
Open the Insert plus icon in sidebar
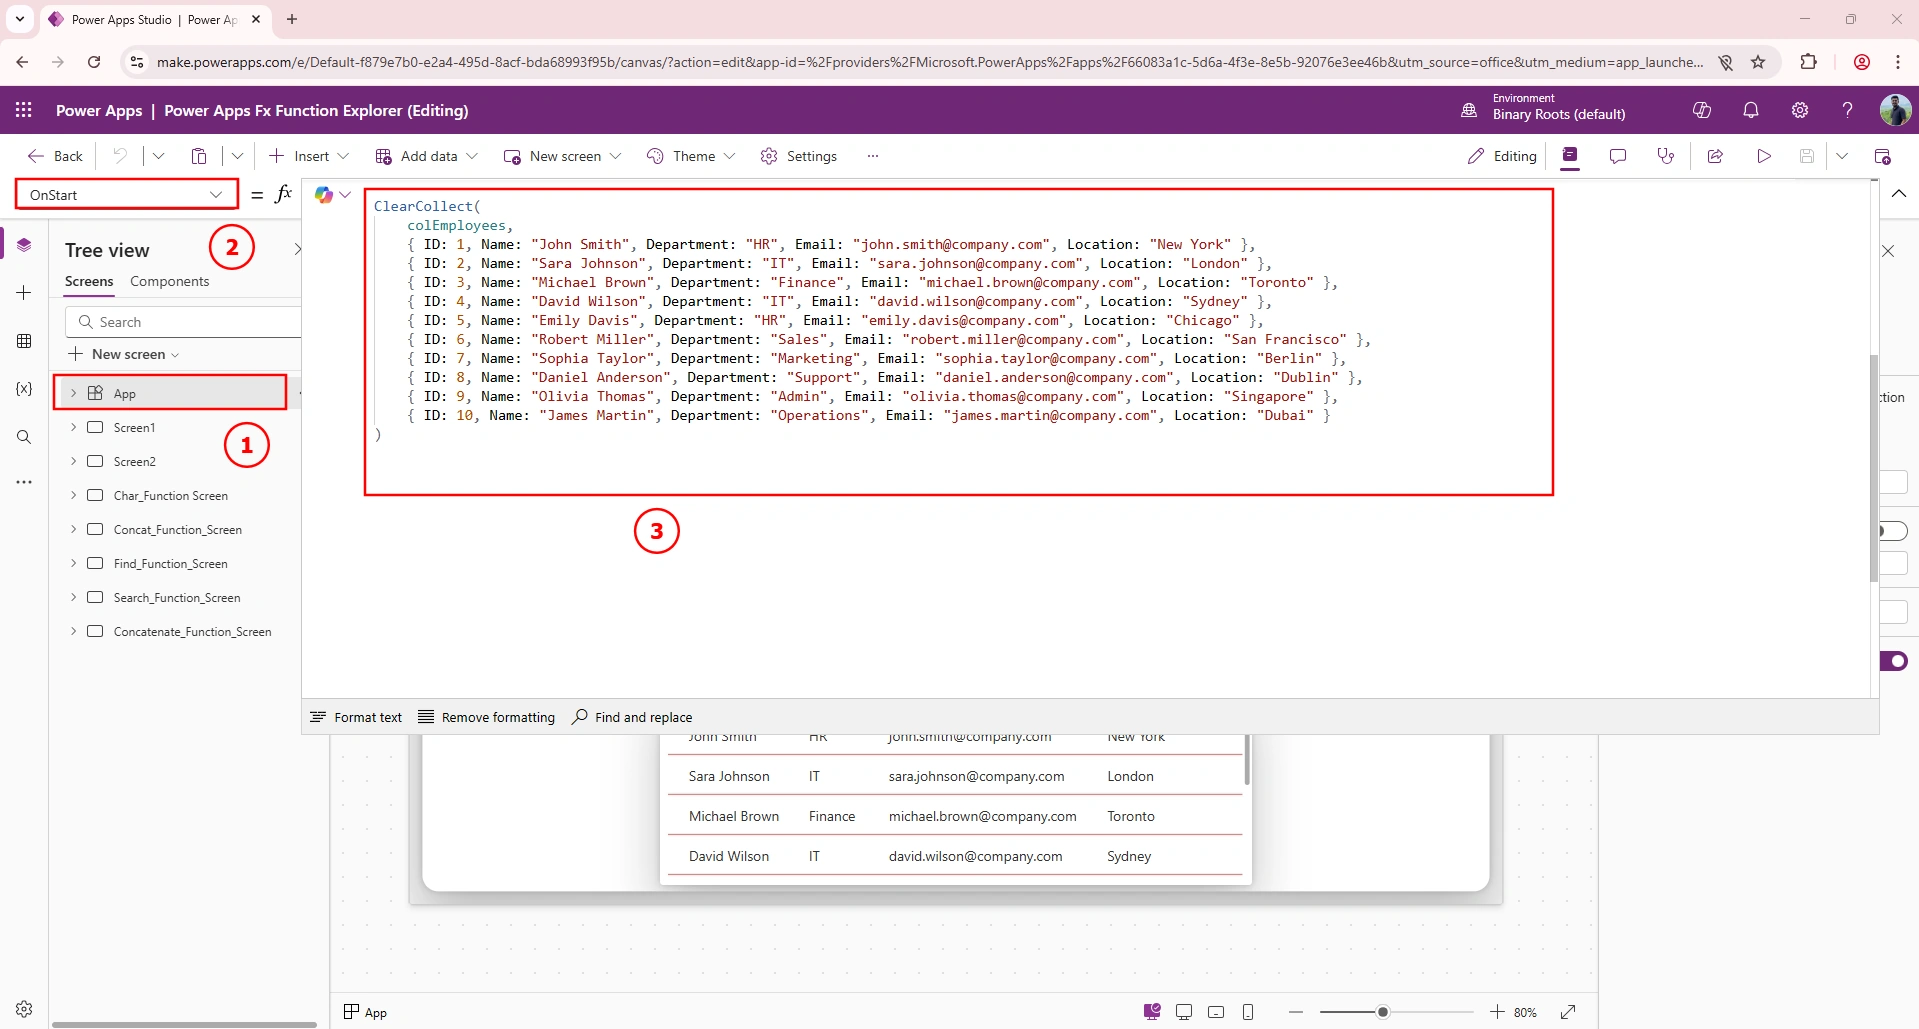point(24,293)
